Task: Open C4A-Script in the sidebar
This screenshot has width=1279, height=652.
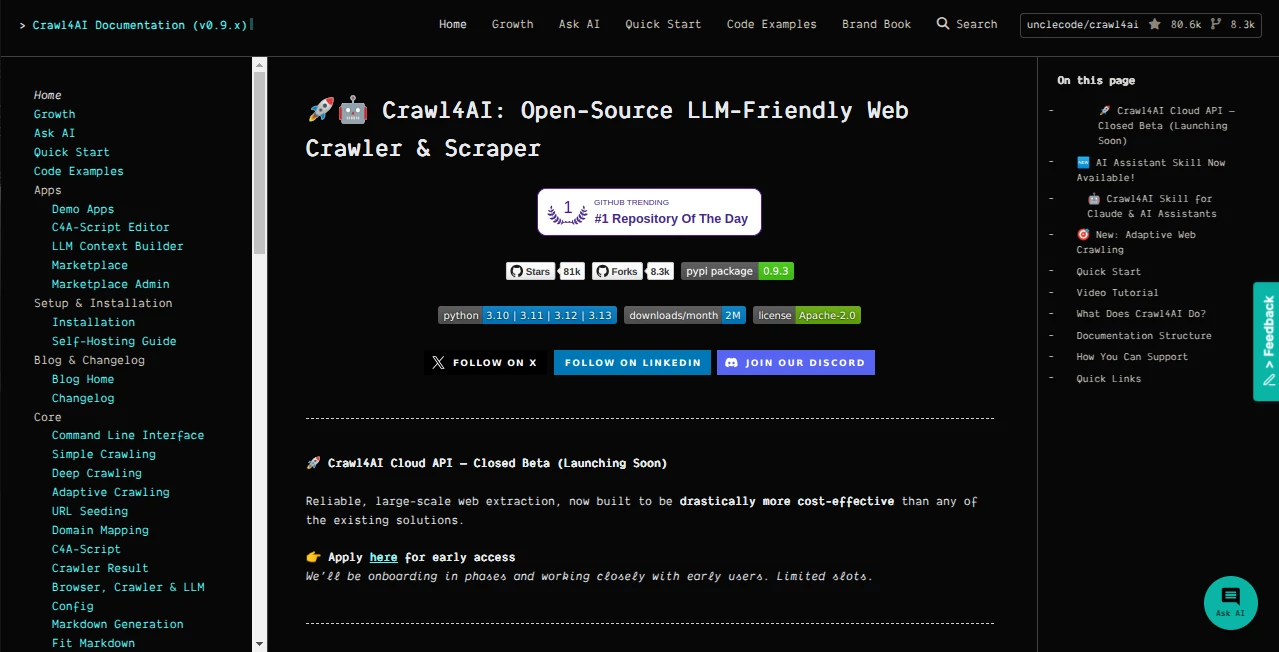Action: pyautogui.click(x=86, y=549)
